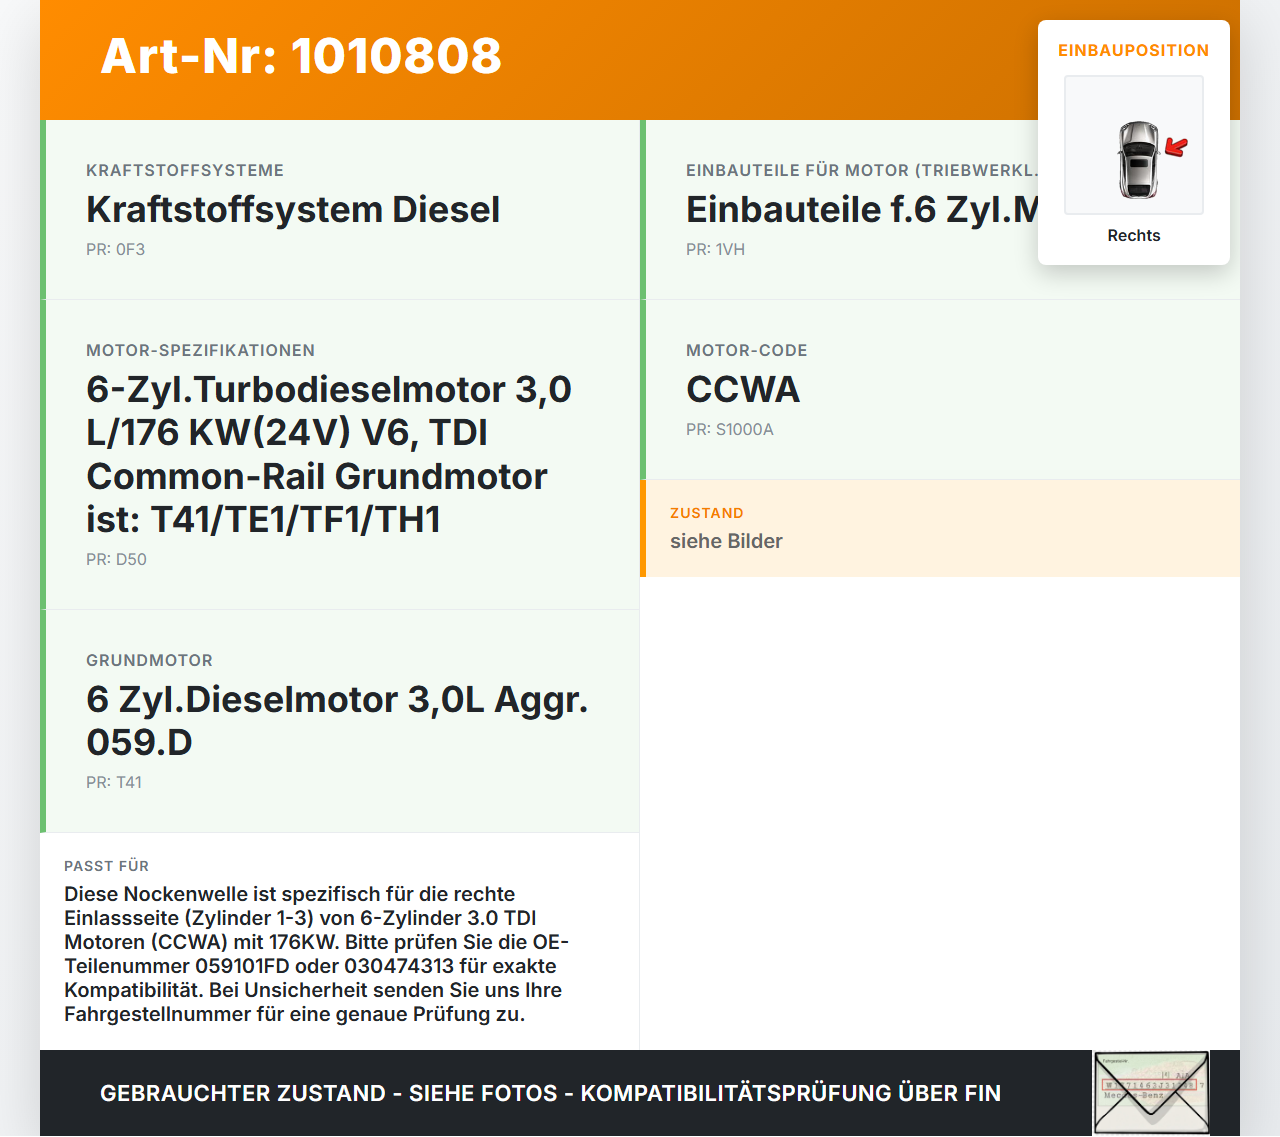Click the Einbauteile f.6 Zyl. heading
Viewport: 1280px width, 1137px height.
[862, 210]
